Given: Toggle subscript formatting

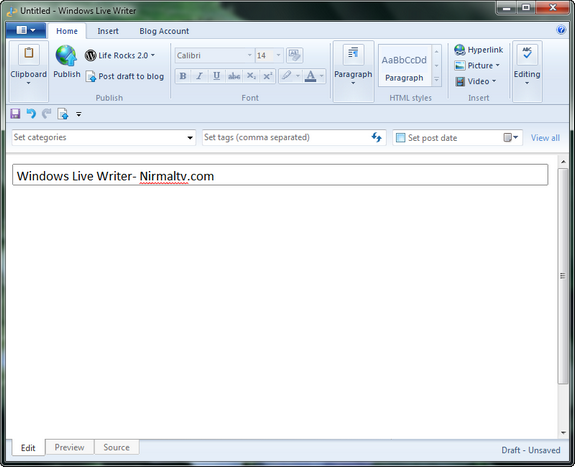Looking at the screenshot, I should [x=251, y=76].
